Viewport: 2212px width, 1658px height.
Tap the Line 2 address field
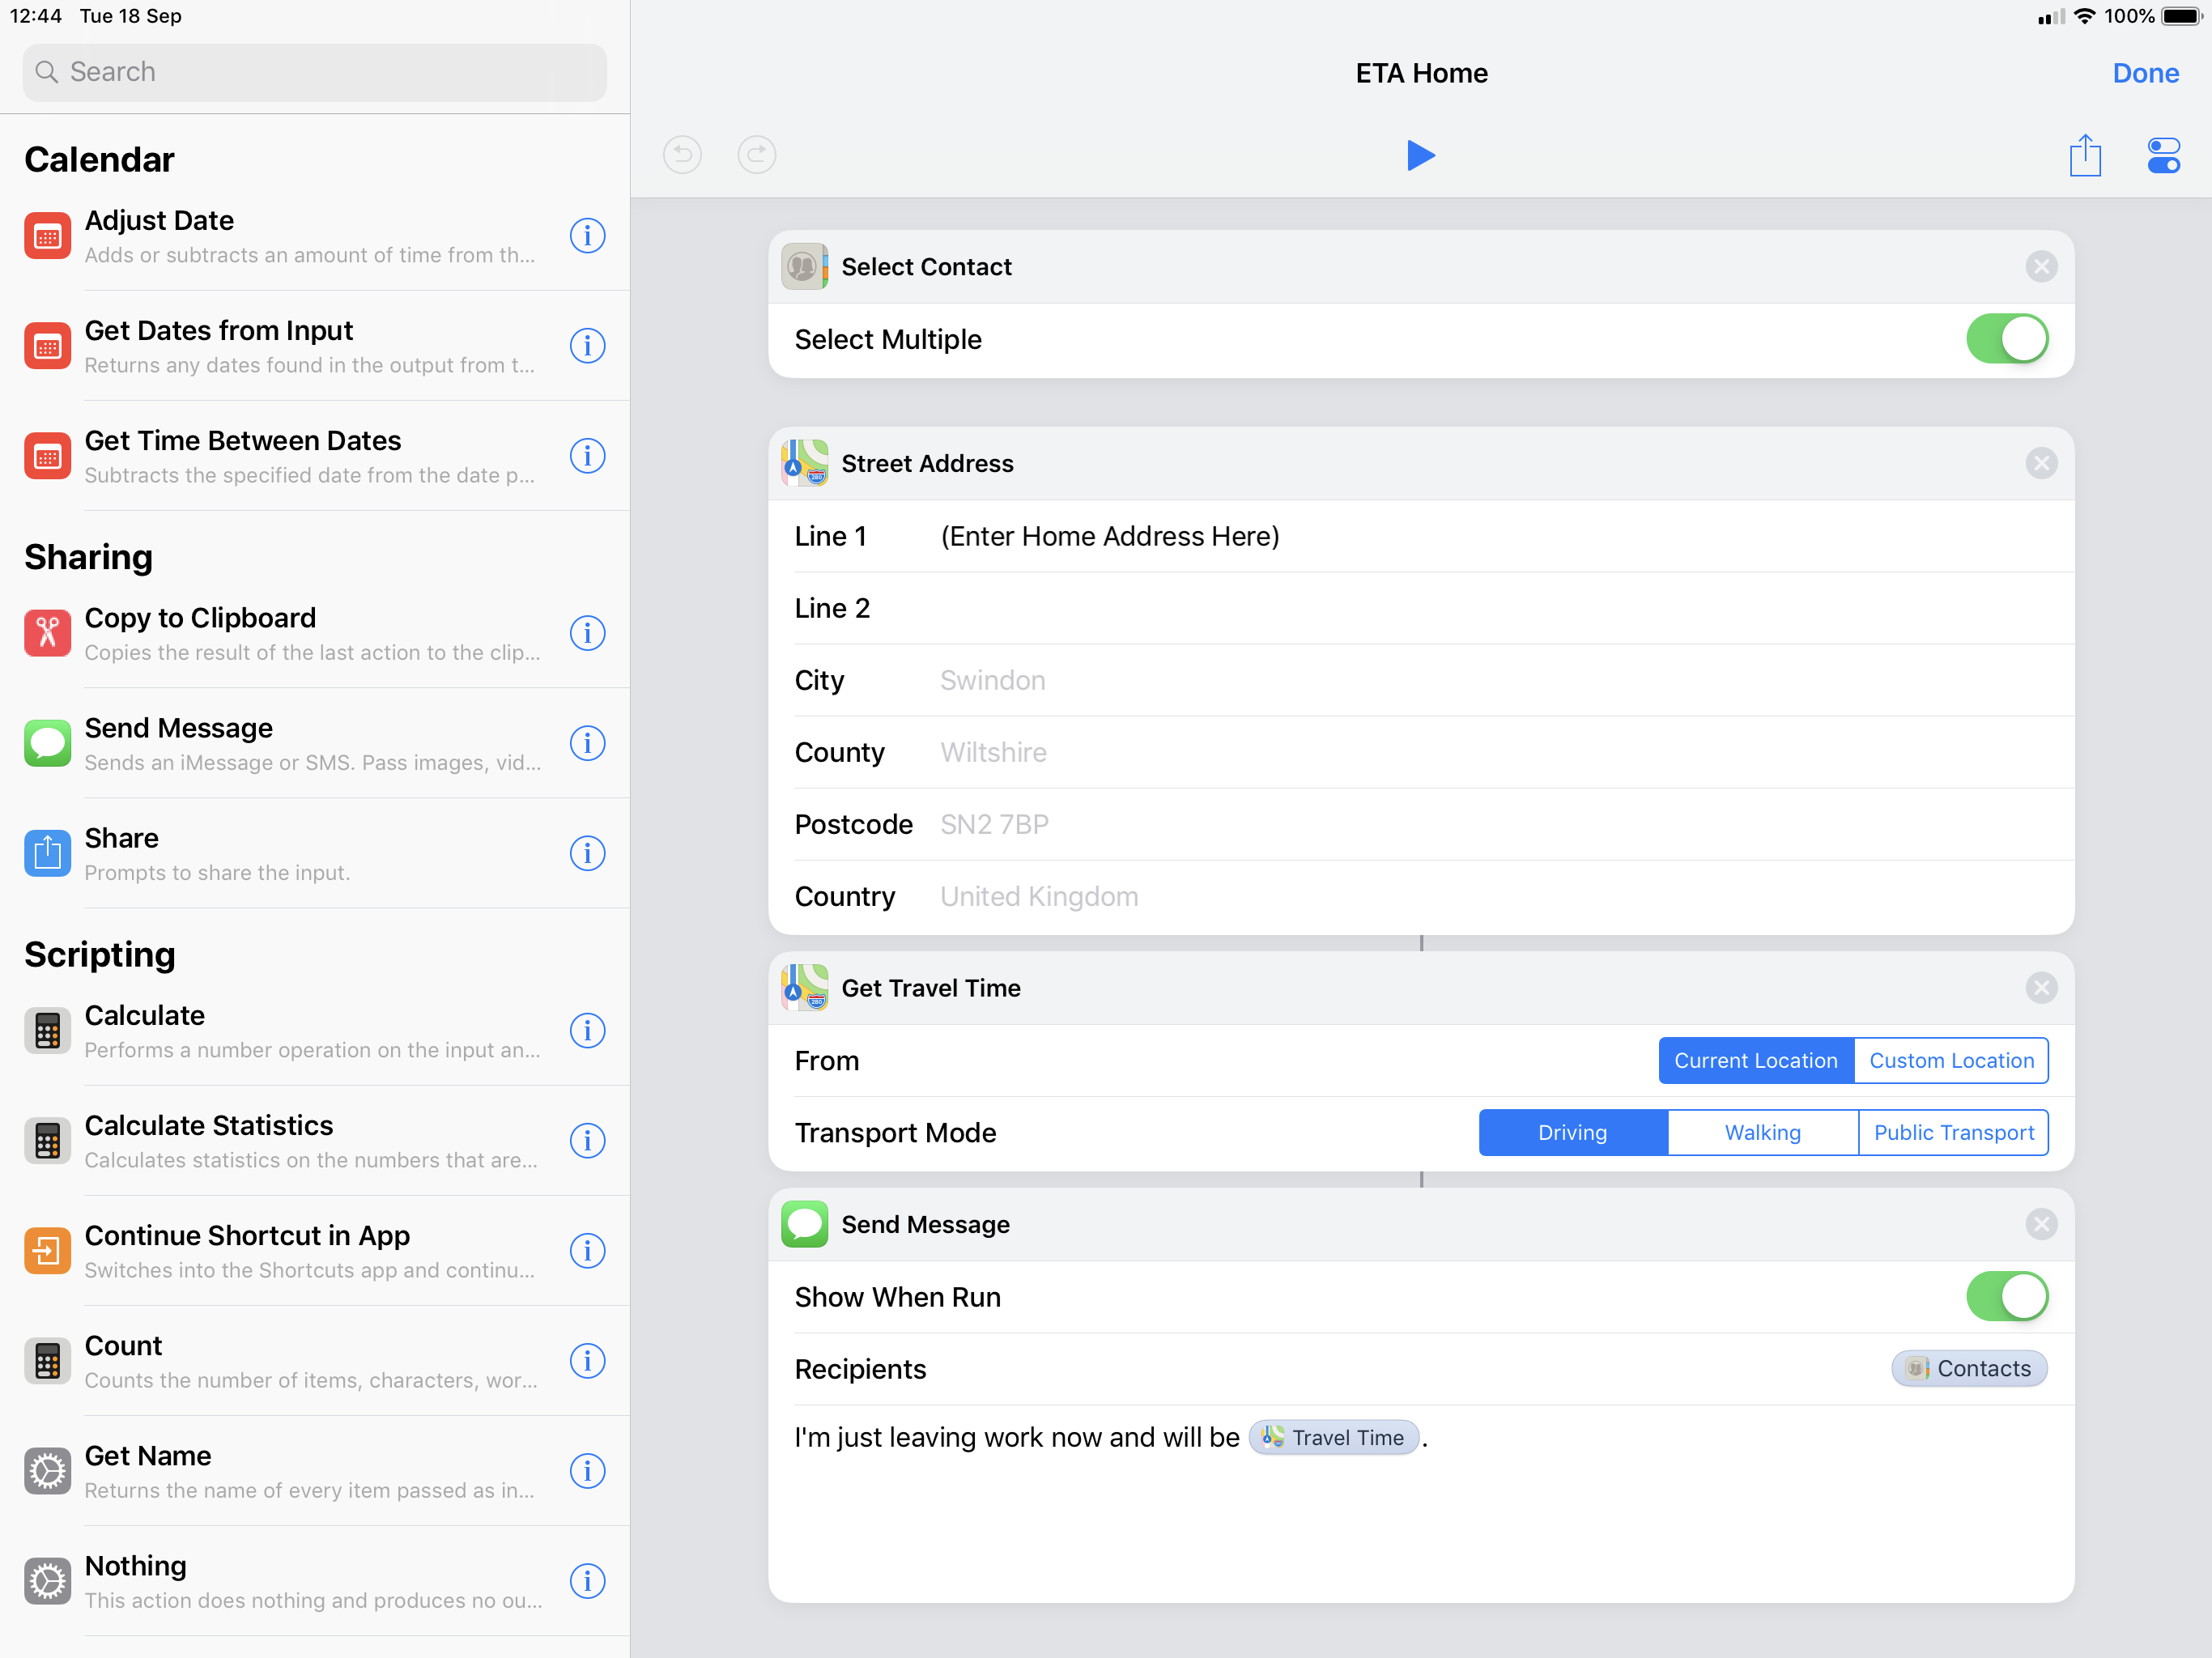1421,609
